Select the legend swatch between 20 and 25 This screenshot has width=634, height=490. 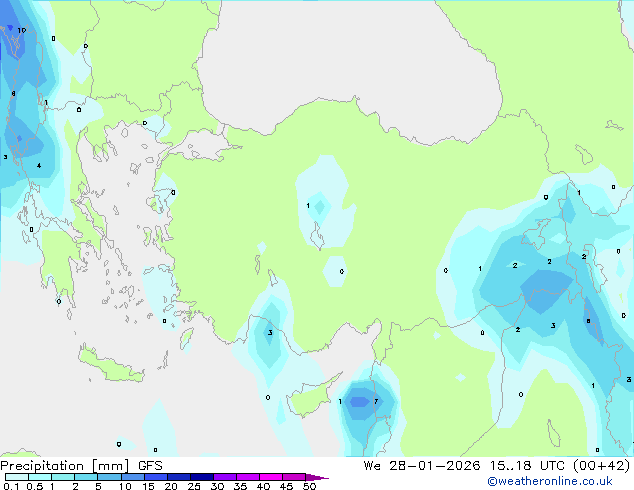pyautogui.click(x=179, y=477)
